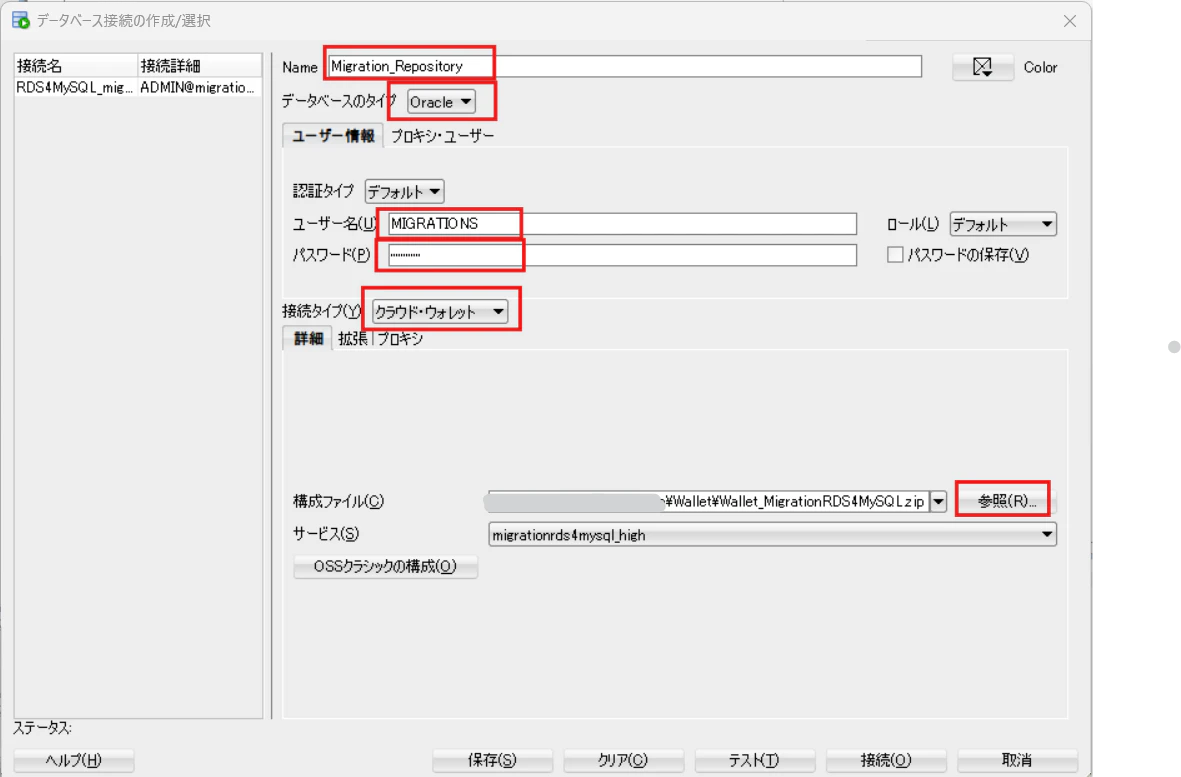Click the 取消 cancel button

[x=1017, y=760]
